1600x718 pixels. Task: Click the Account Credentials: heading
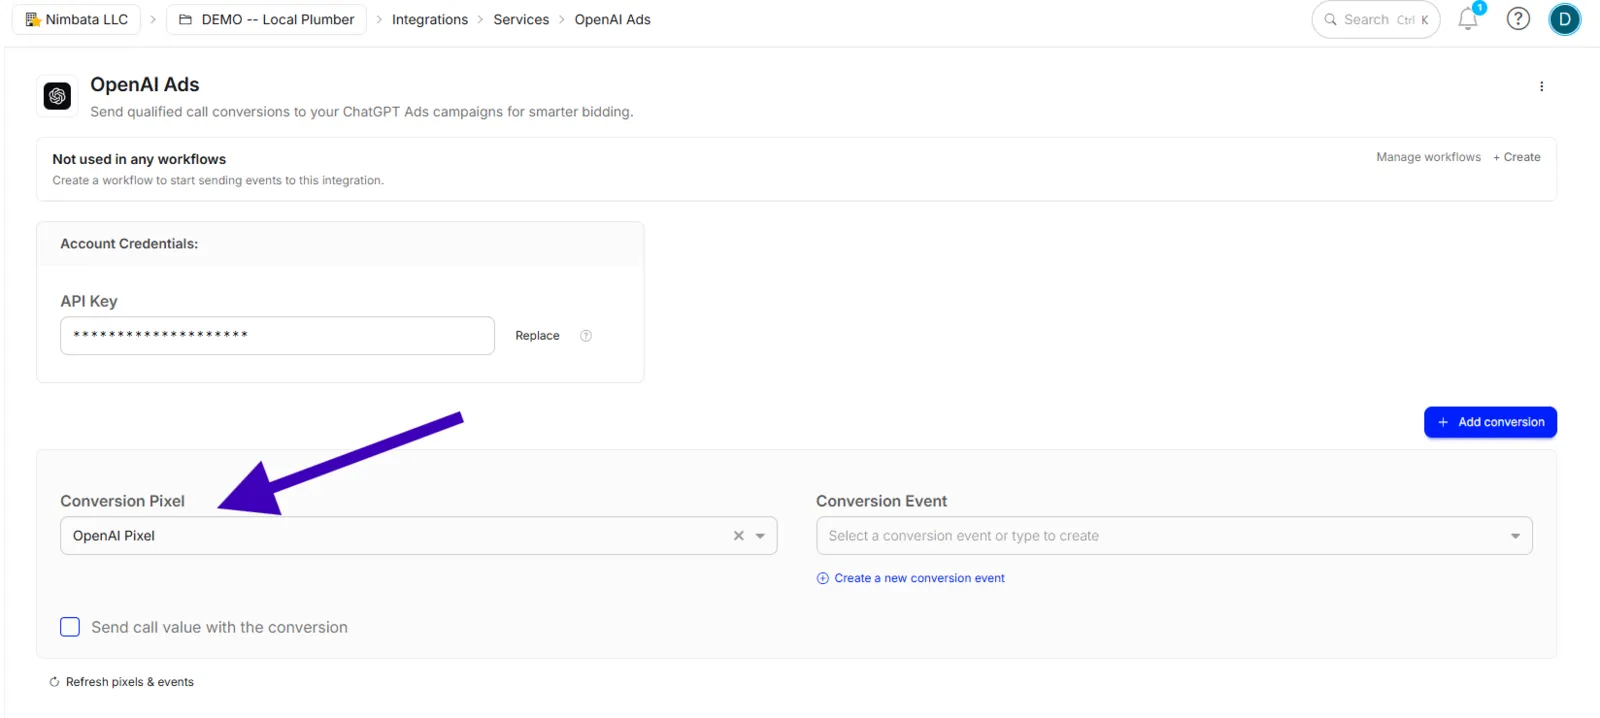tap(129, 244)
